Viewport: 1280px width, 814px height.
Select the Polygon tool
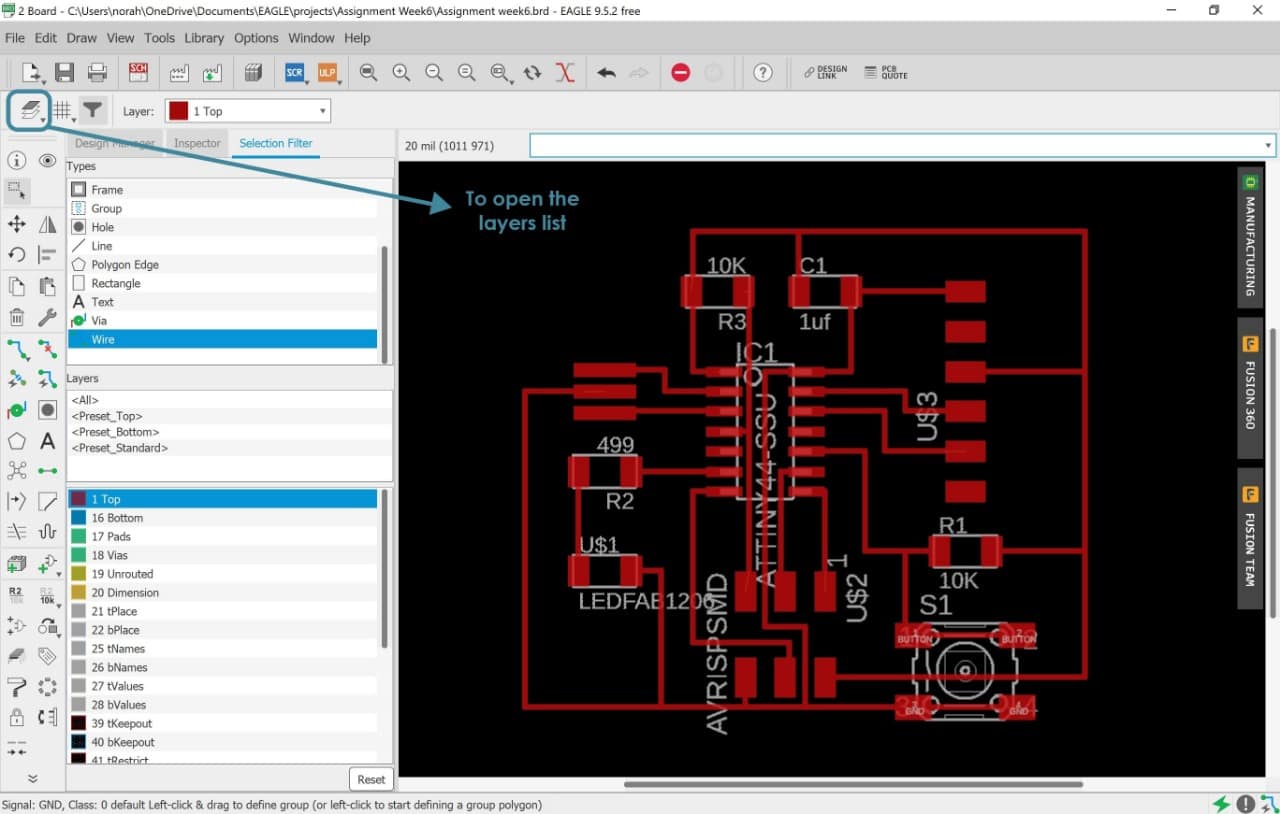coord(17,440)
